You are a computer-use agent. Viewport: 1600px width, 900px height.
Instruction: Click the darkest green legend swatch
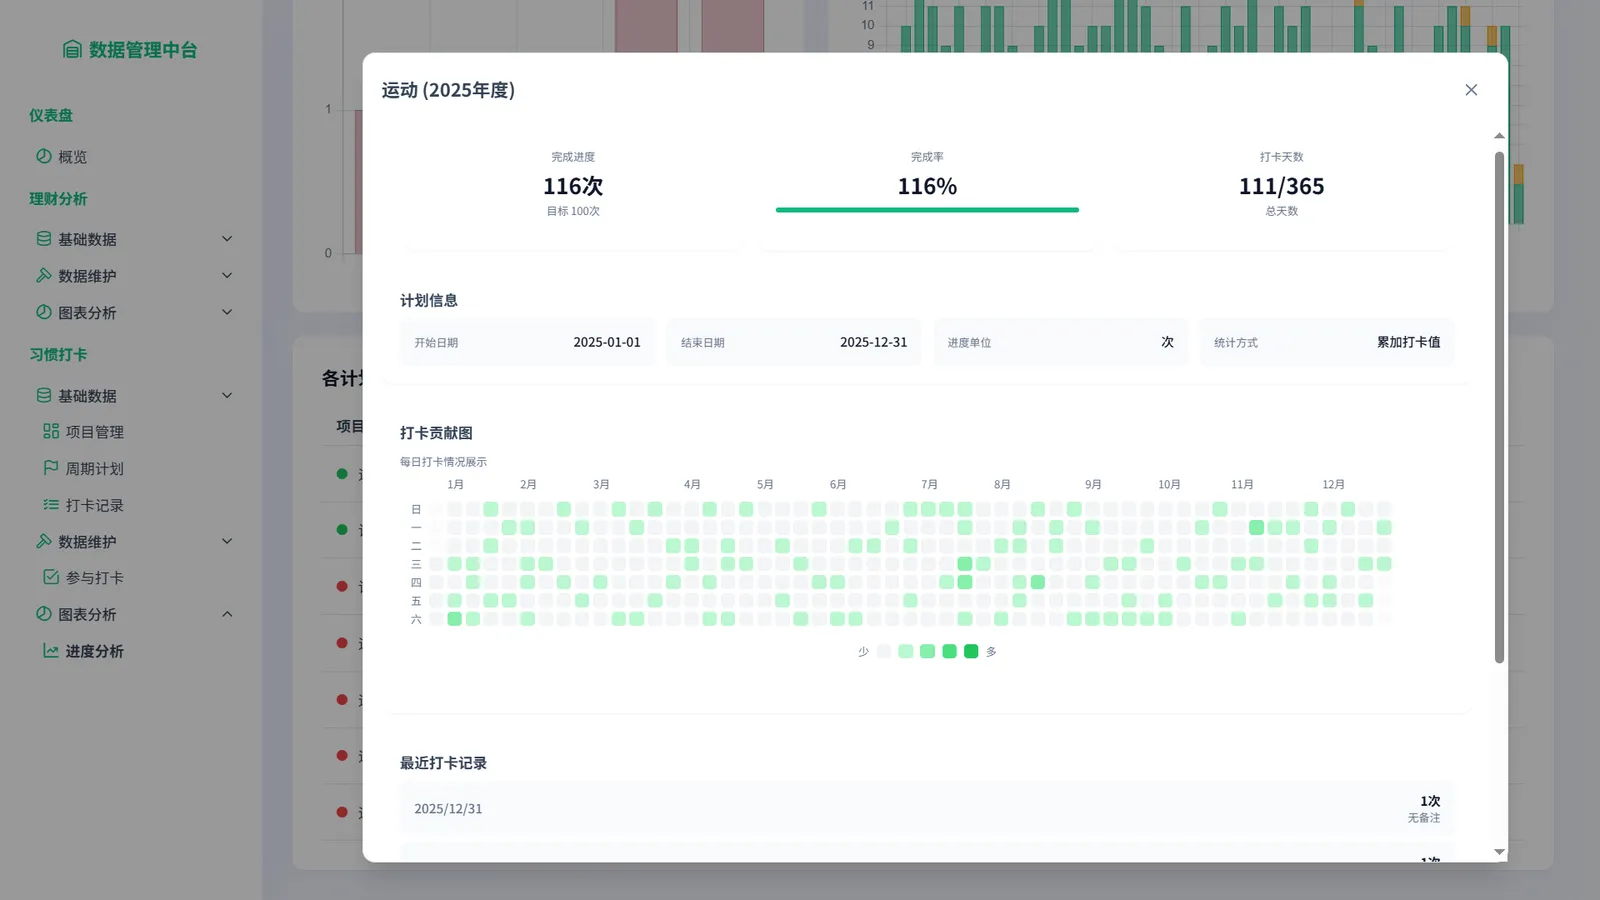pos(971,652)
